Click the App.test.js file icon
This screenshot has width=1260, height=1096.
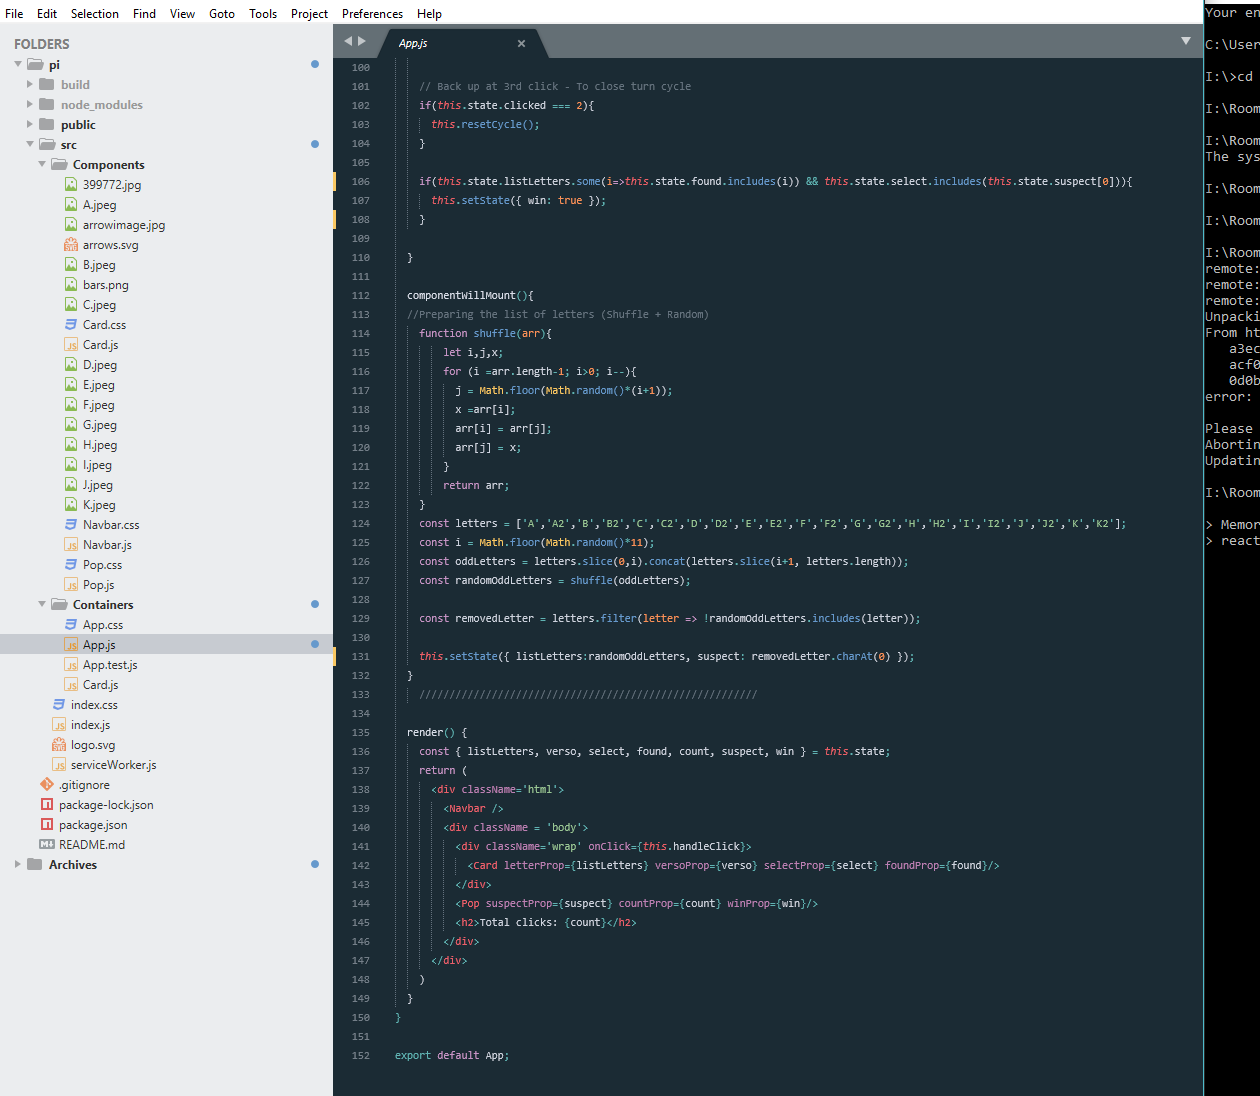(x=71, y=665)
